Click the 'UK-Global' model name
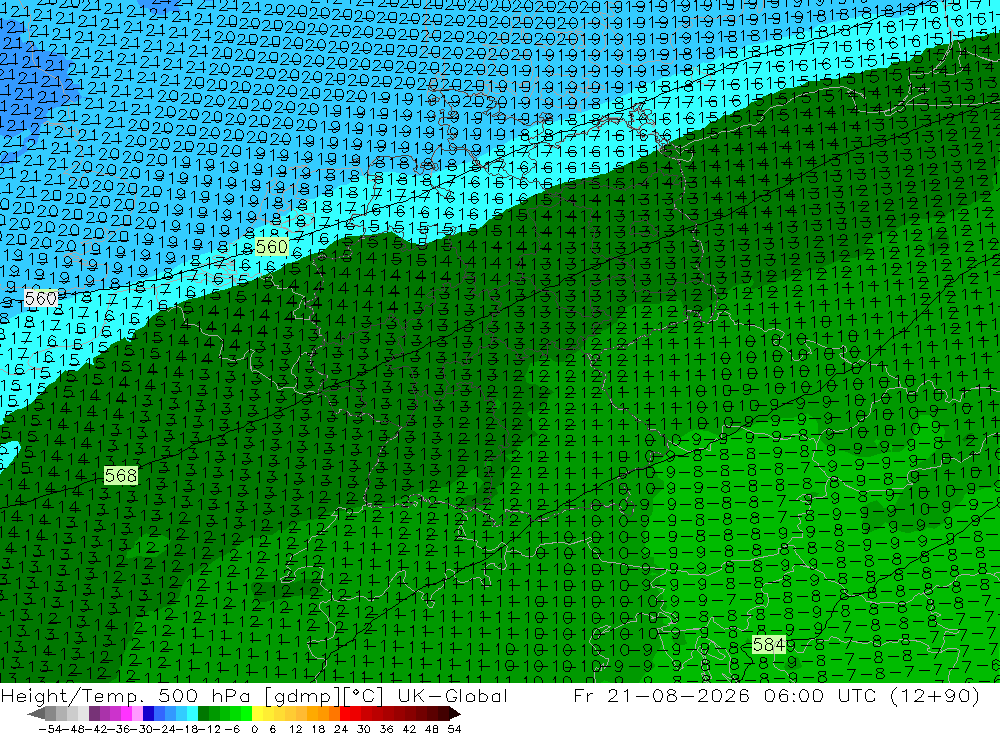This screenshot has height=733, width=1000. (x=452, y=696)
